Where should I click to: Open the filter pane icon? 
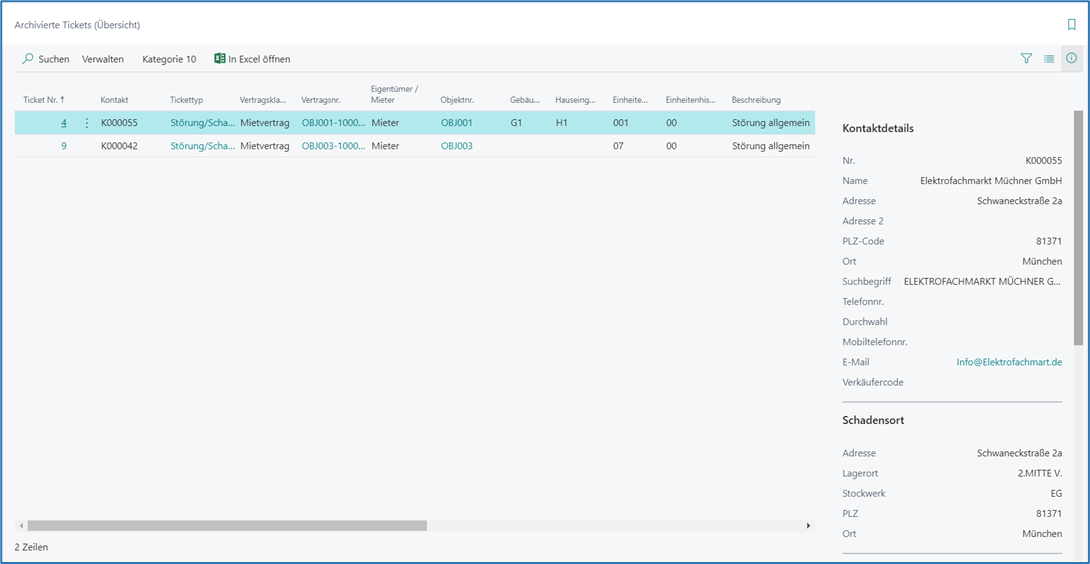(1026, 59)
